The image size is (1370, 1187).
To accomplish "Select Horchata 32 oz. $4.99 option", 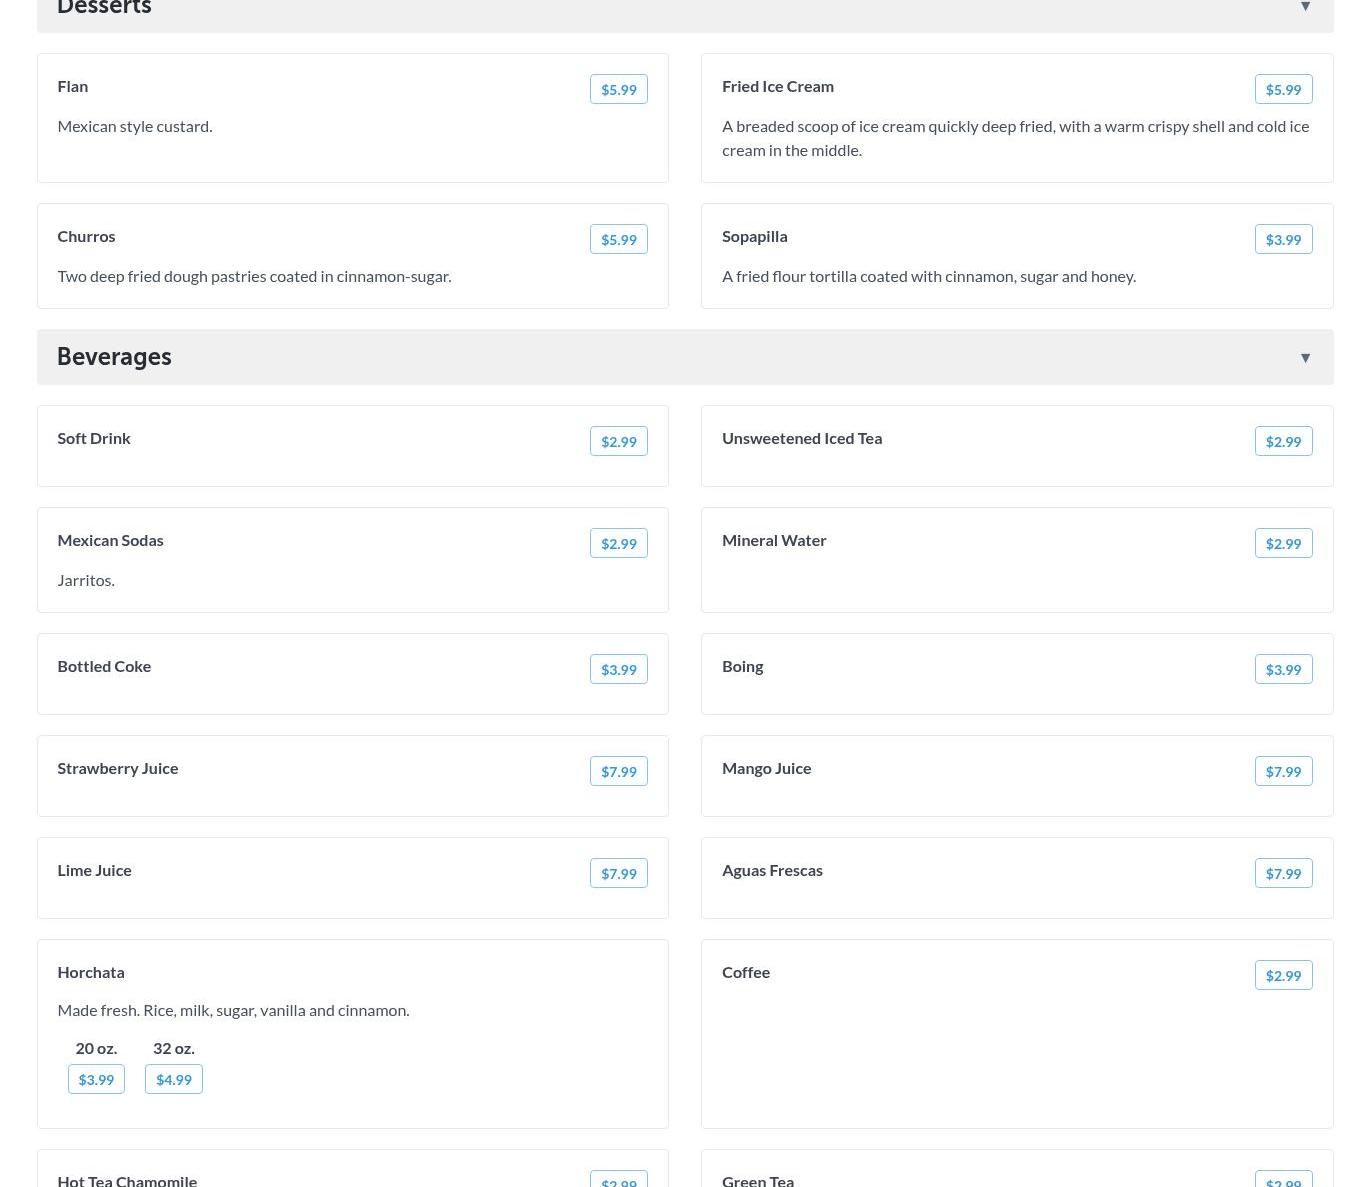I will (x=173, y=1079).
